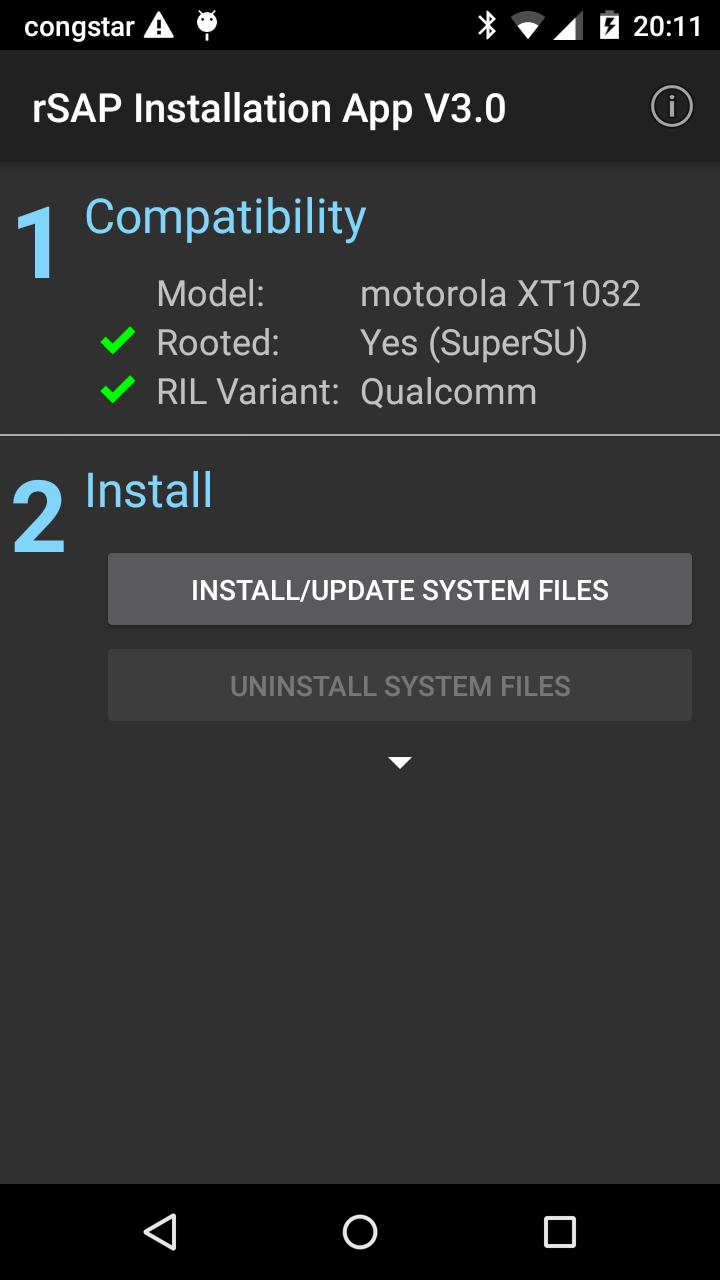Tap the Bluetooth status bar icon
The height and width of the screenshot is (1280, 720).
pyautogui.click(x=487, y=25)
